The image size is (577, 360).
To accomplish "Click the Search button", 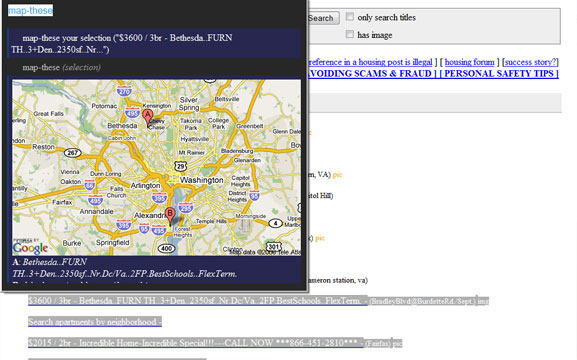I will click(x=323, y=18).
